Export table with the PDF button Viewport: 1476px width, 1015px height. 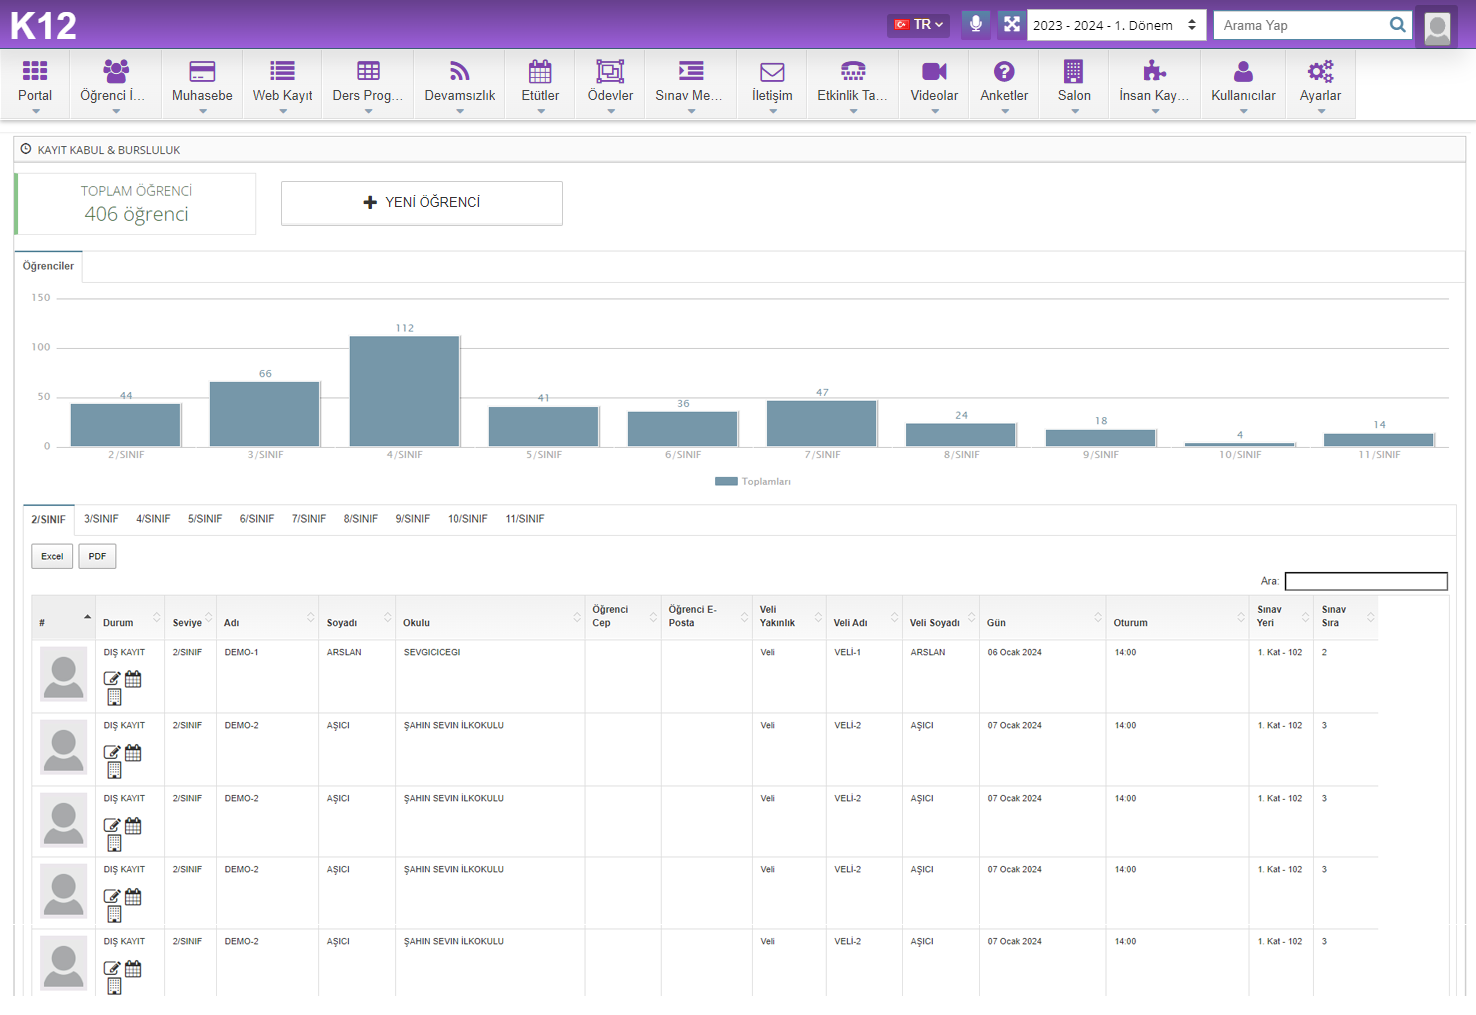coord(97,556)
